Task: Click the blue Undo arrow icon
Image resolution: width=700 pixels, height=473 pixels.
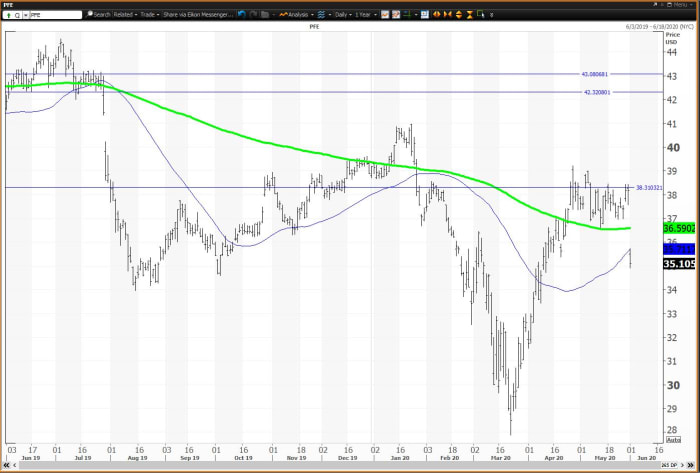Action: click(242, 15)
